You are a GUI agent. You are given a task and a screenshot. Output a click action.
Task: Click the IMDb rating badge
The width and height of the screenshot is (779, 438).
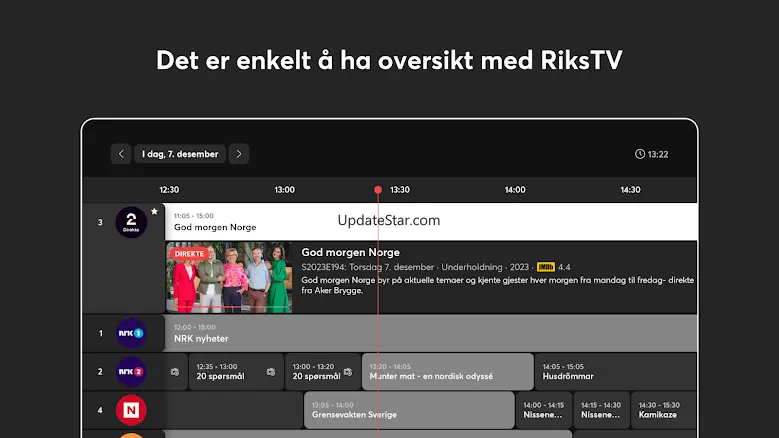(x=545, y=267)
